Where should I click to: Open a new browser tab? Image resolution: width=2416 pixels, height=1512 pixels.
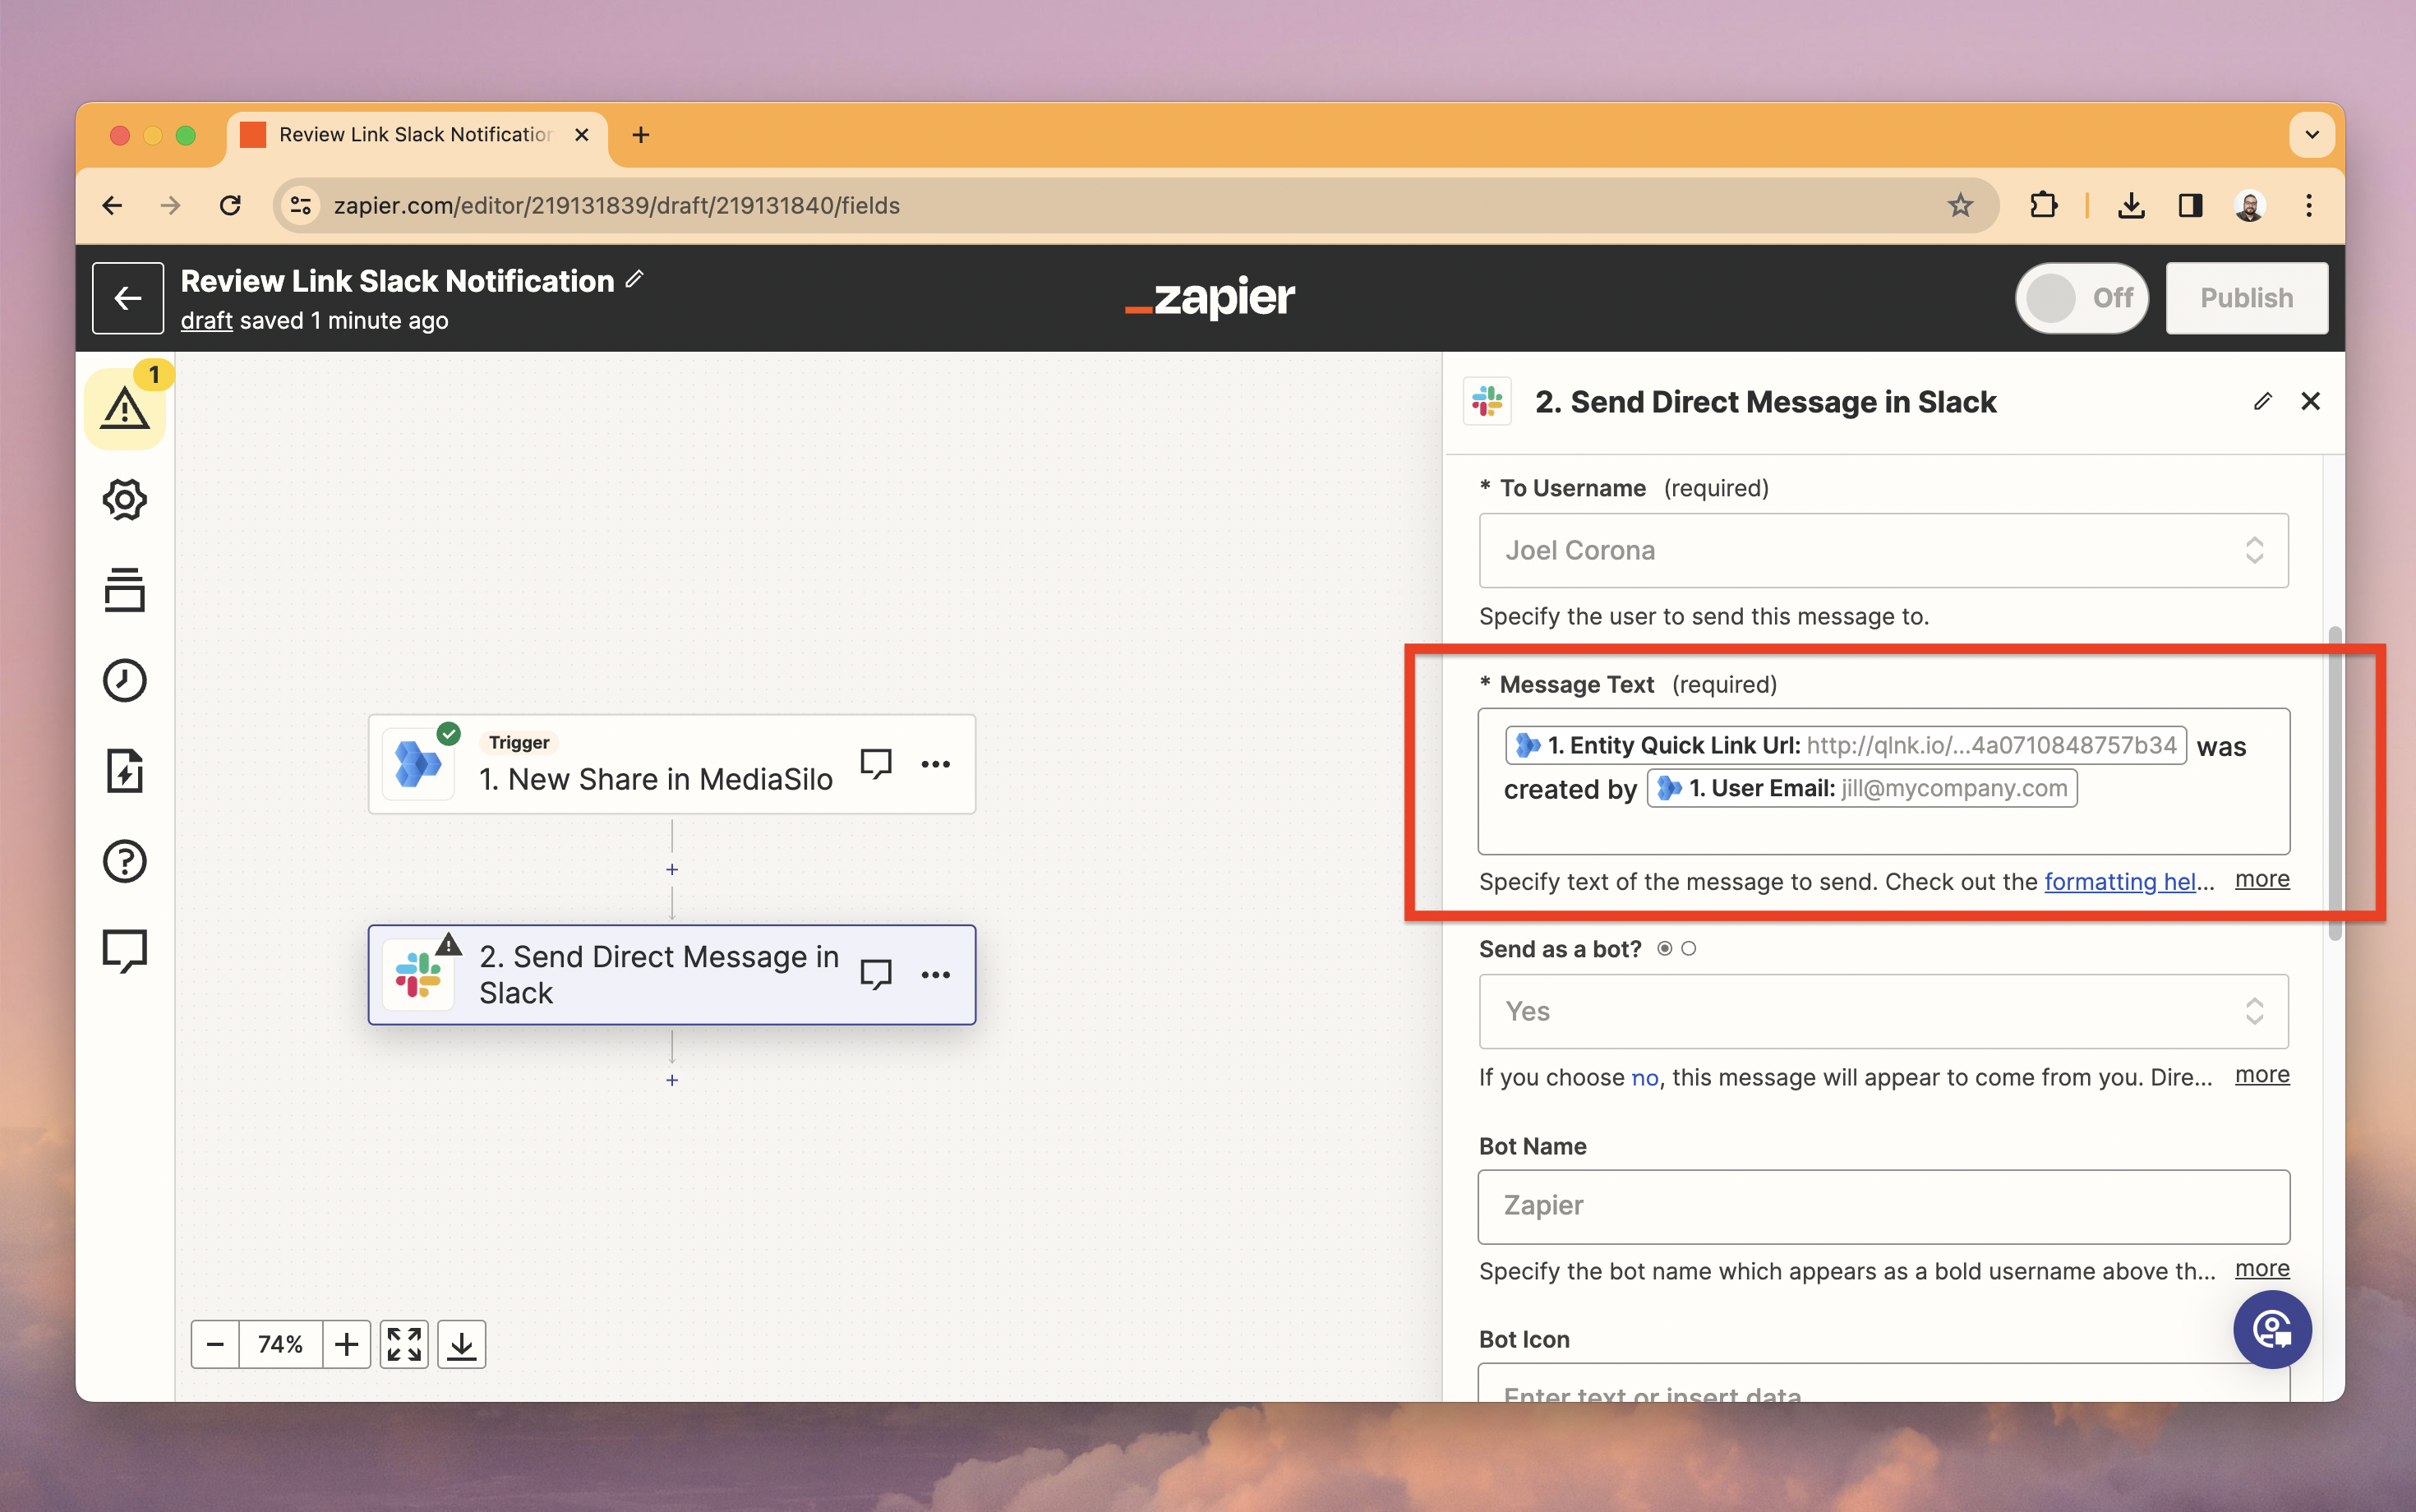tap(641, 134)
